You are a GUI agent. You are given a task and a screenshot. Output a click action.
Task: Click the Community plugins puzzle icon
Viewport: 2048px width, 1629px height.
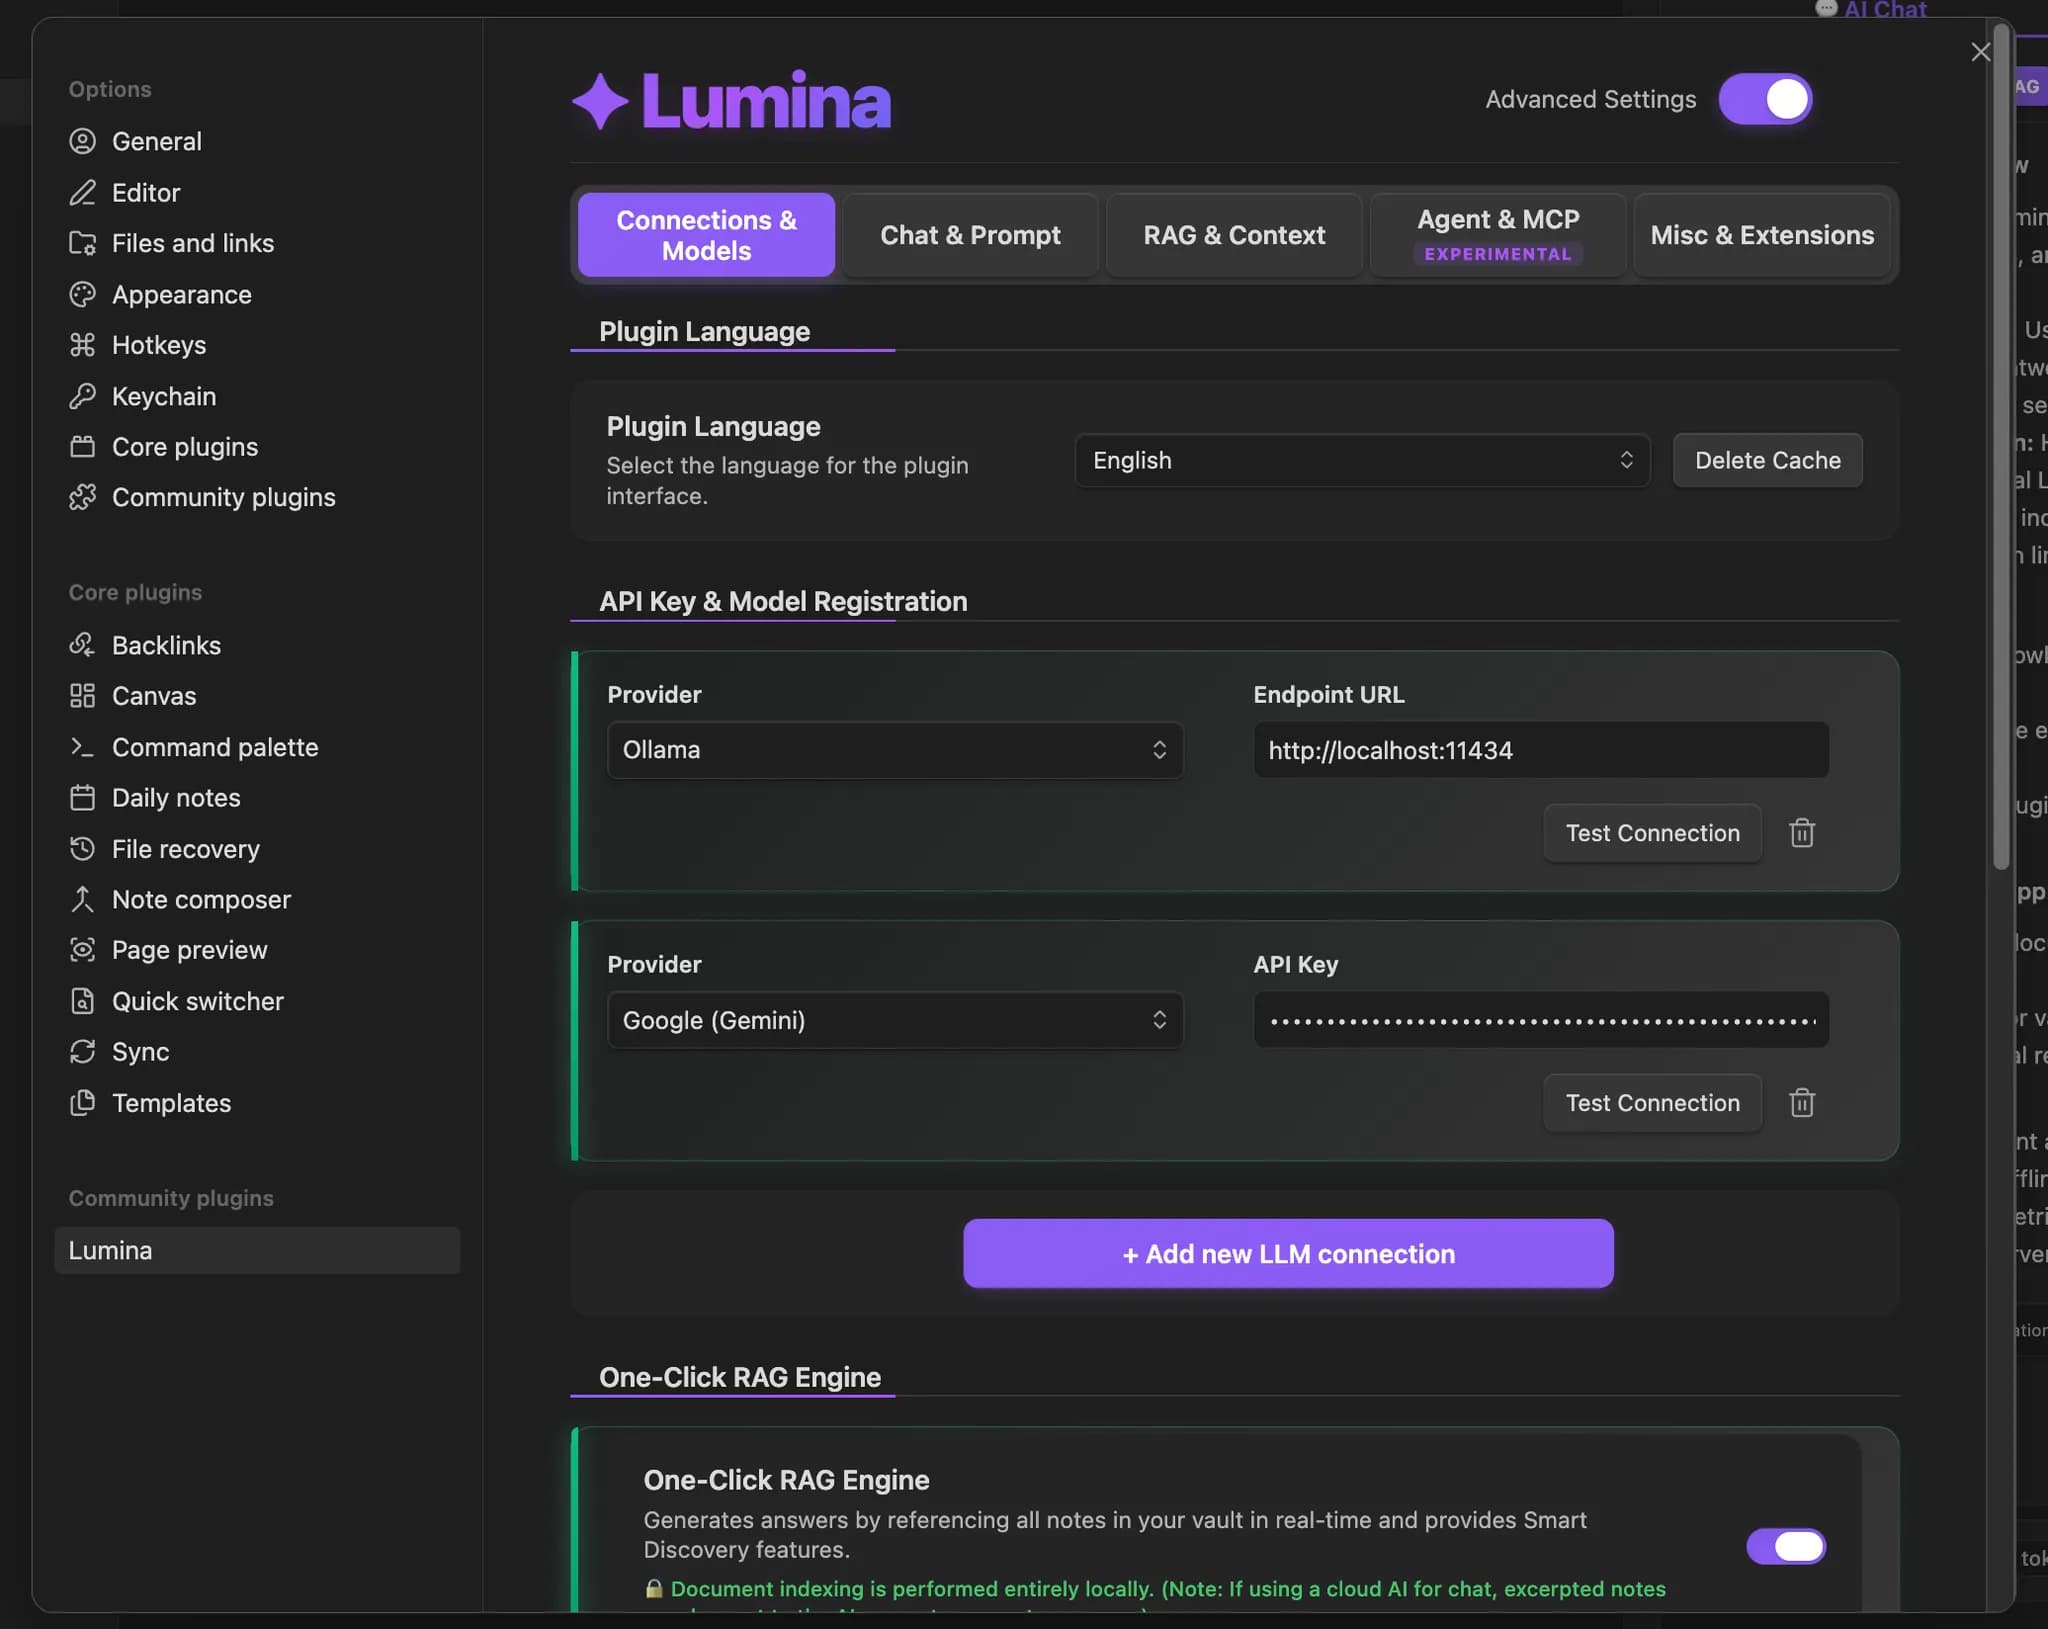pyautogui.click(x=82, y=497)
